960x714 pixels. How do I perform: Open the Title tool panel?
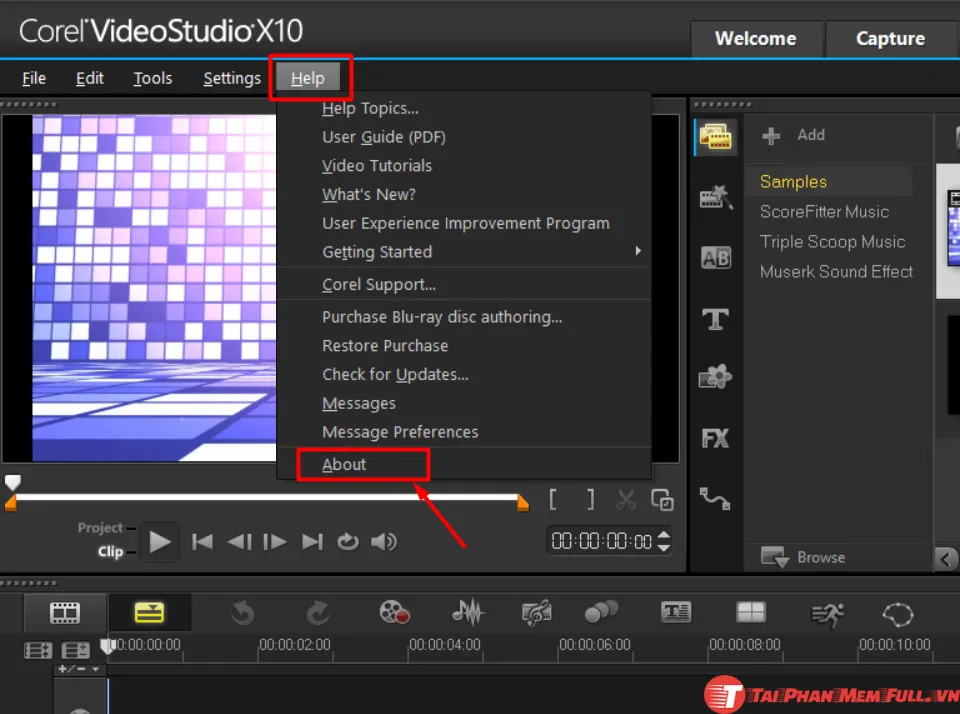[715, 319]
